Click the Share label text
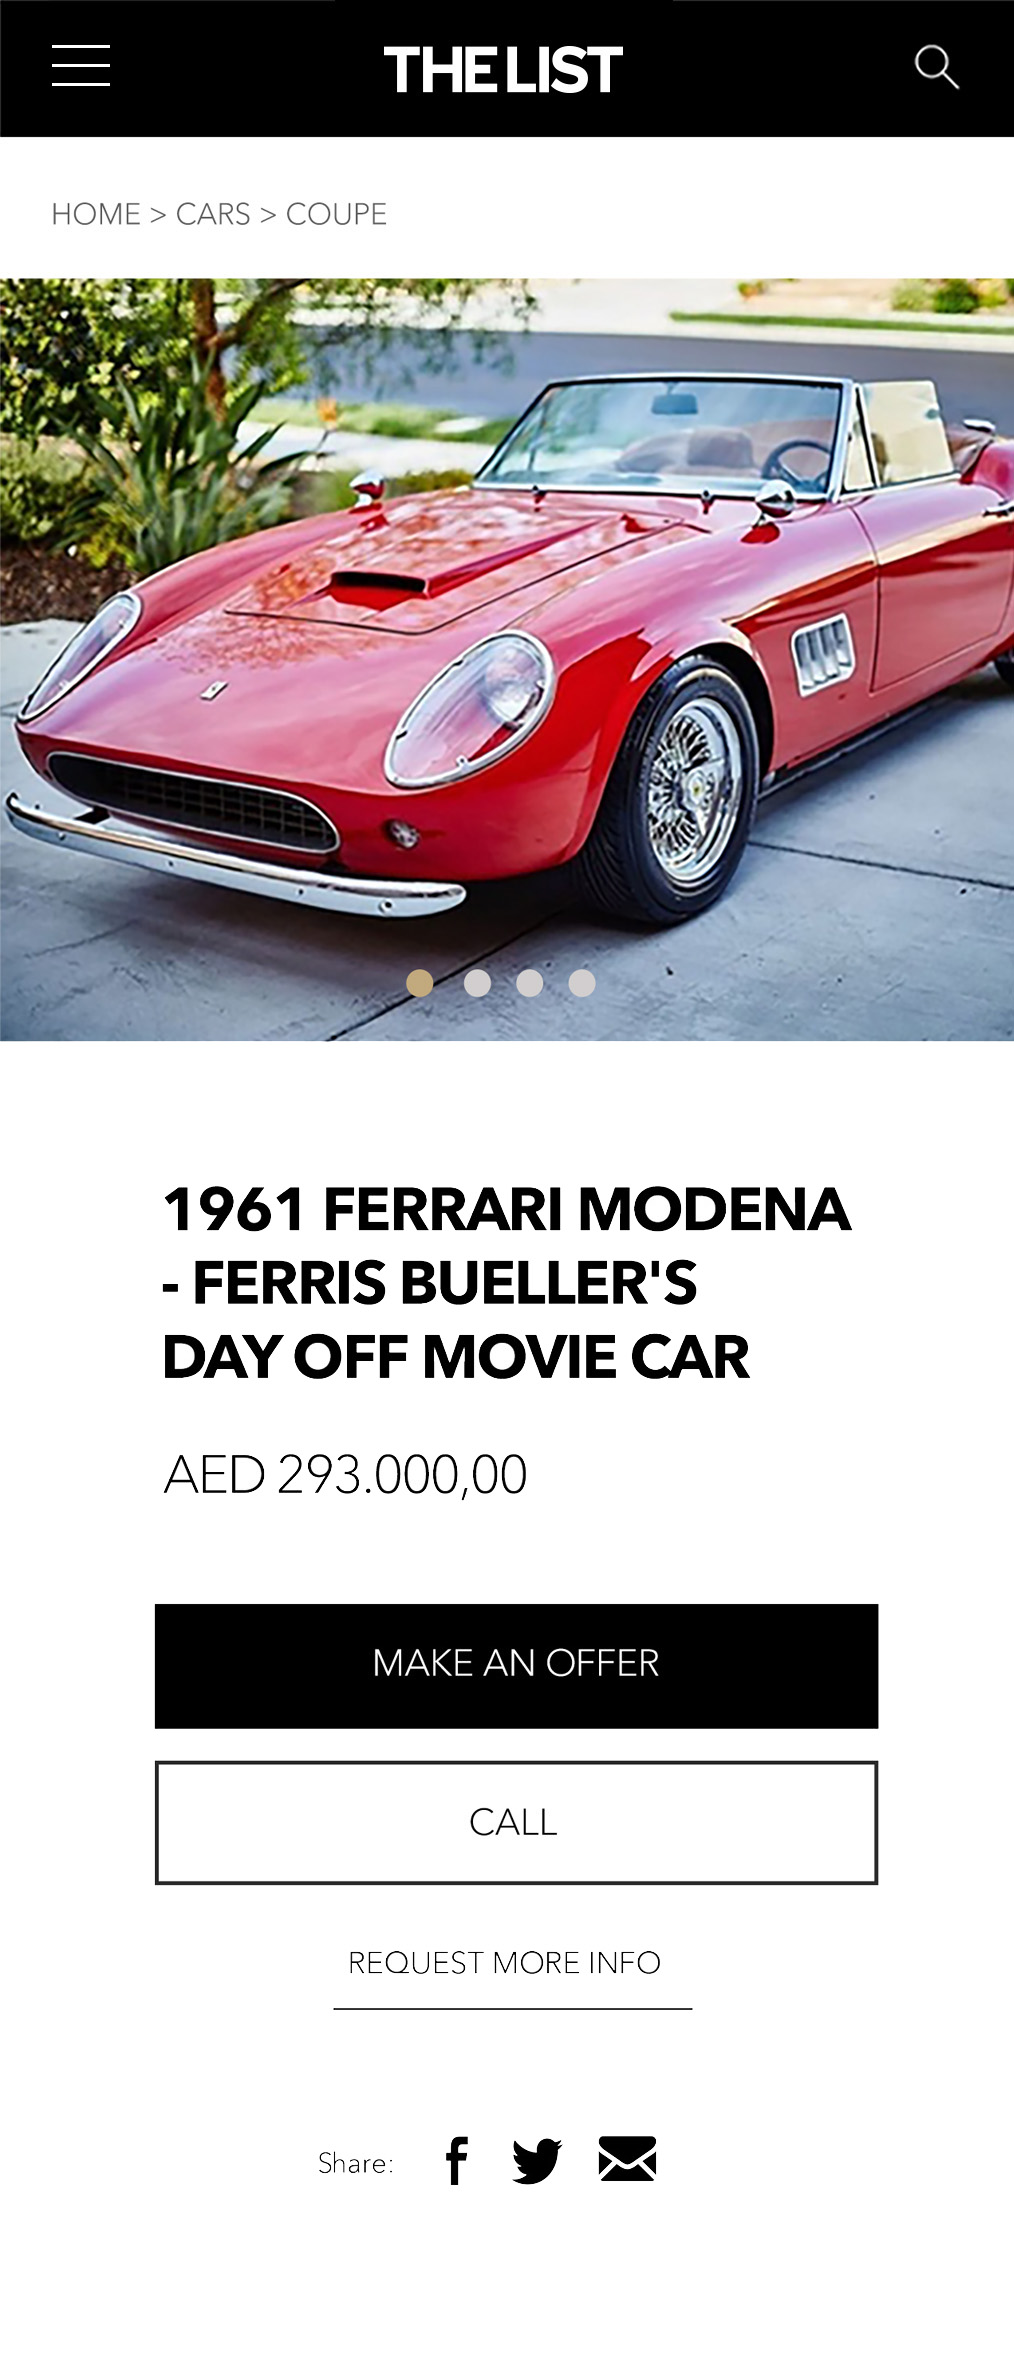This screenshot has width=1014, height=2366. pos(355,2163)
